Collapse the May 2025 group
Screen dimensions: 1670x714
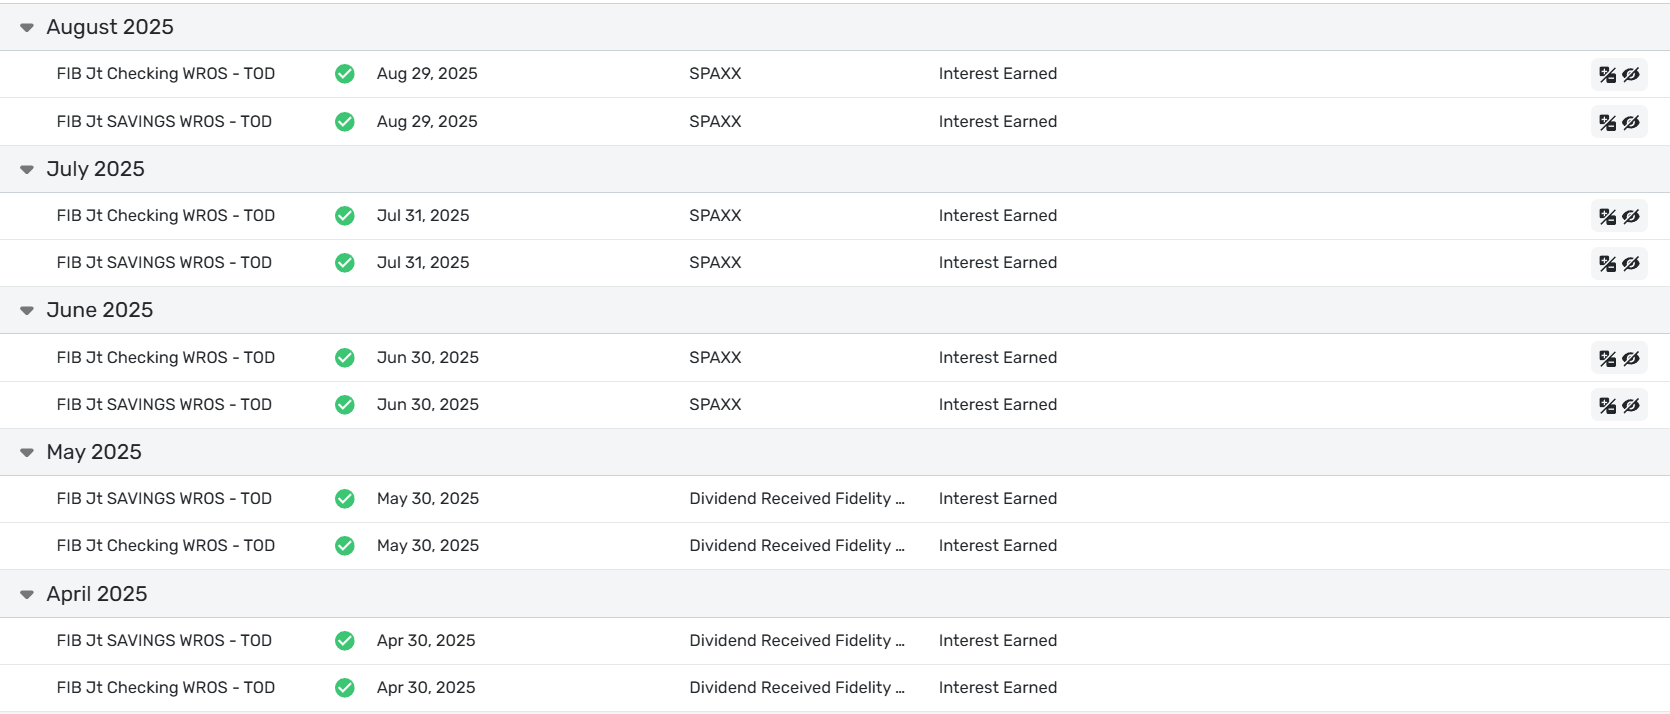[x=27, y=453]
